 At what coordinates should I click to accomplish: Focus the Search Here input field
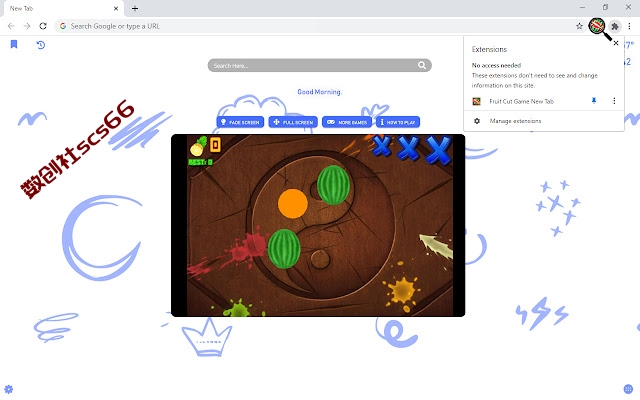pos(319,65)
